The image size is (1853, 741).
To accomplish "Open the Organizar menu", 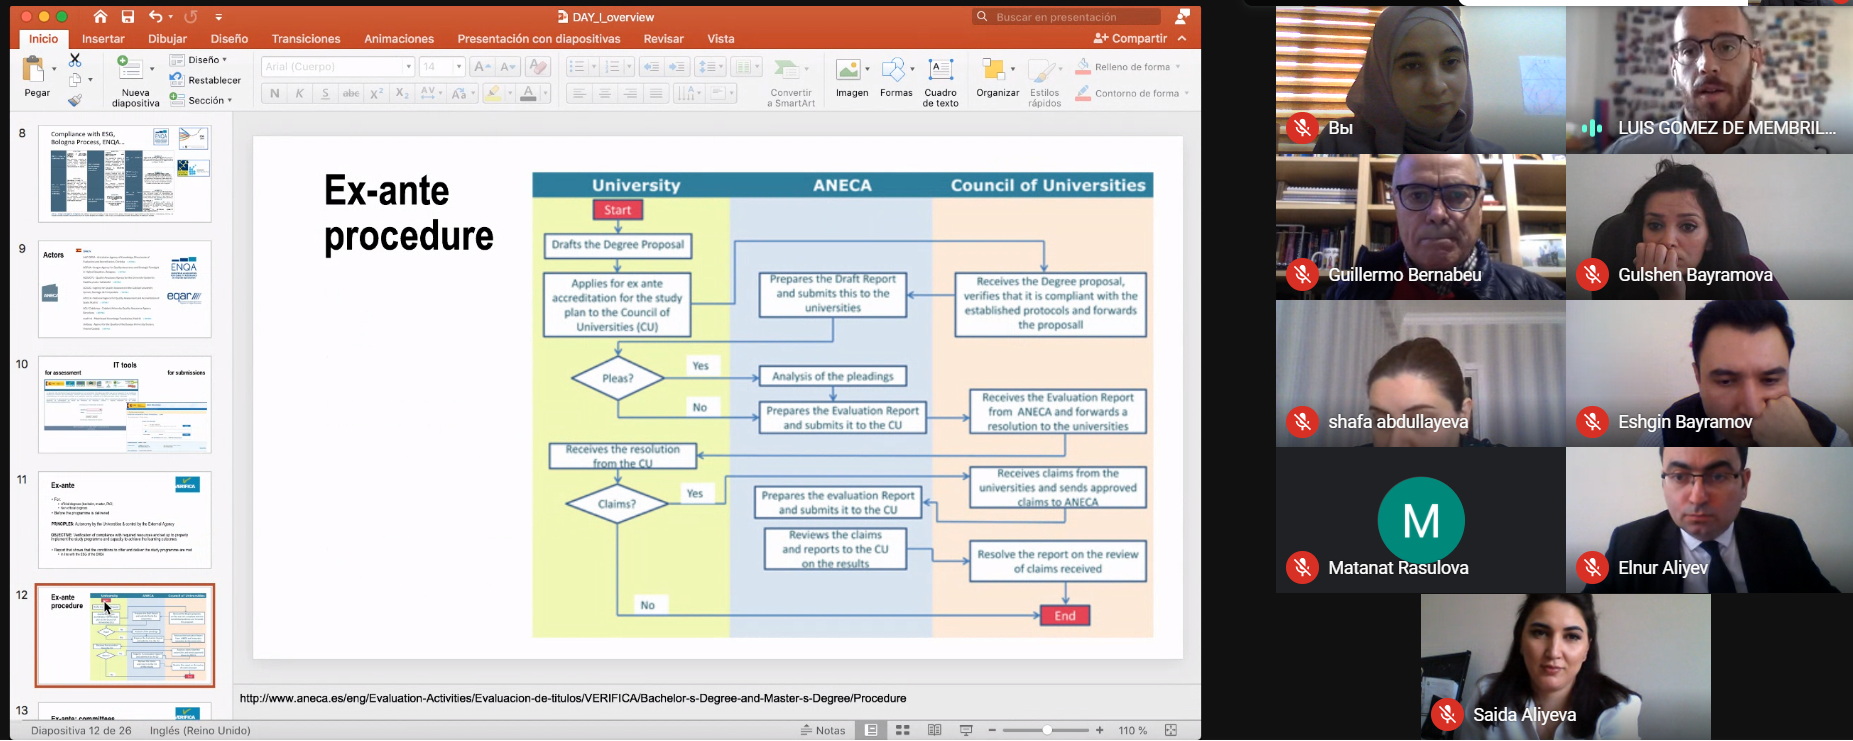I will click(x=997, y=78).
